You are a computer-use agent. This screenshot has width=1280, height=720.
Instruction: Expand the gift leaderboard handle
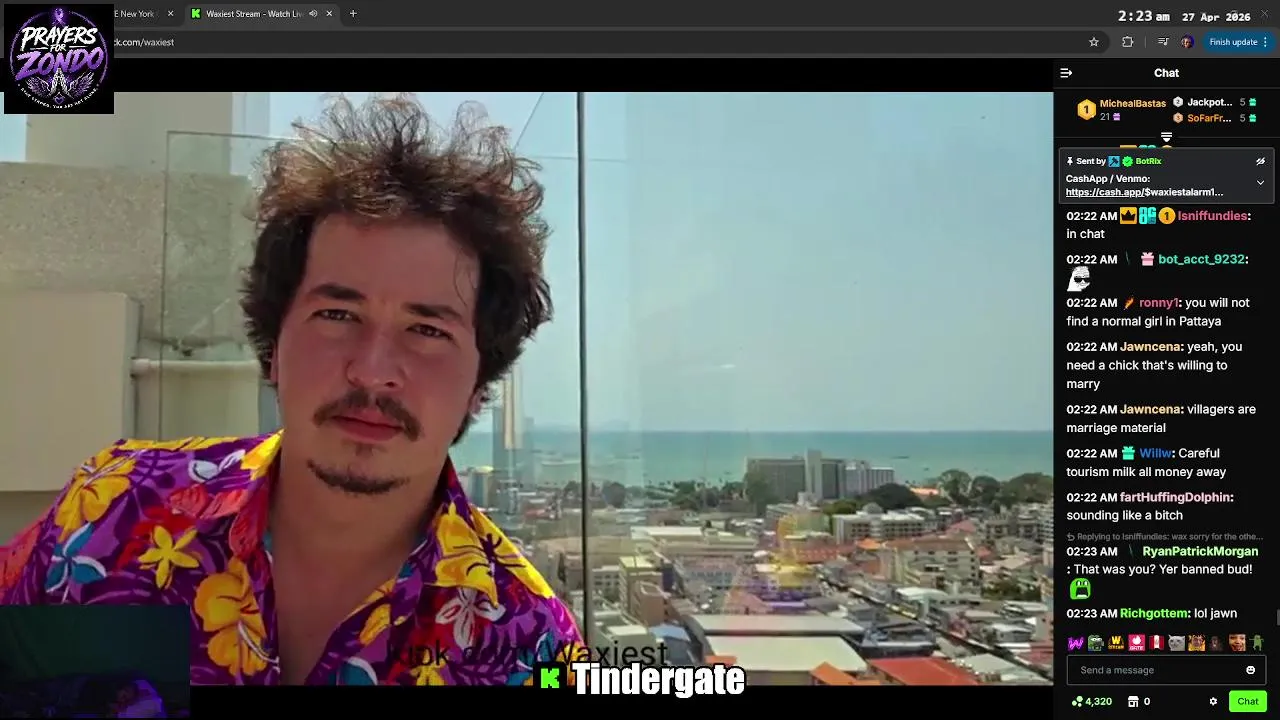pyautogui.click(x=1166, y=137)
